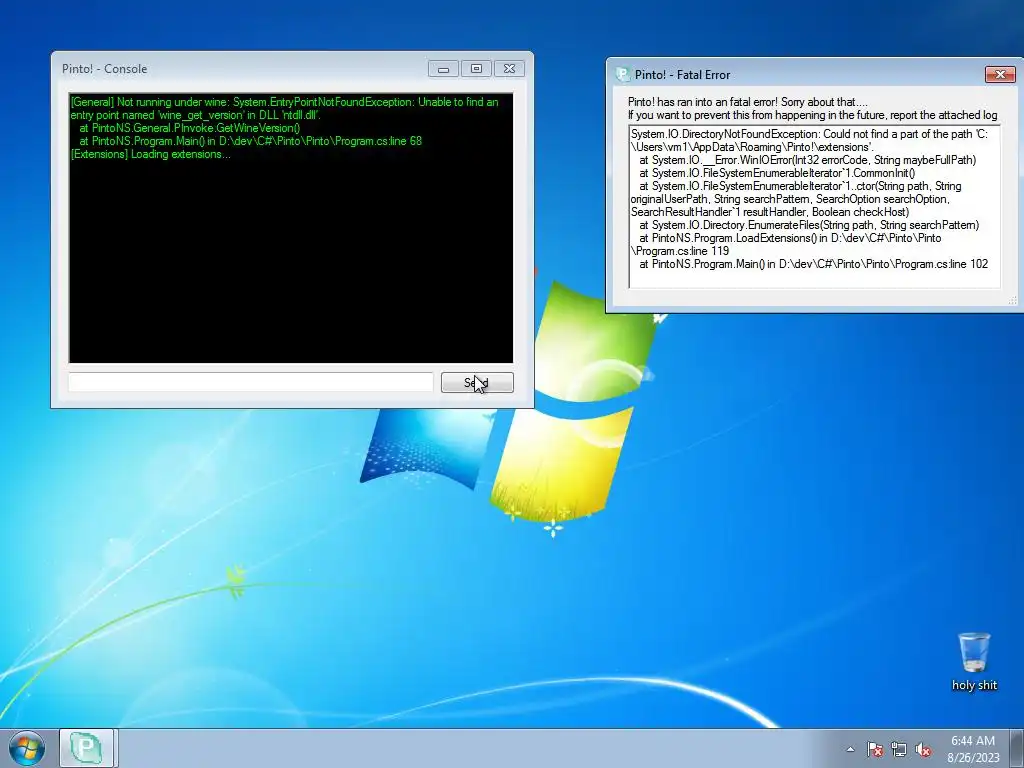Open the network status tray icon

click(x=899, y=750)
